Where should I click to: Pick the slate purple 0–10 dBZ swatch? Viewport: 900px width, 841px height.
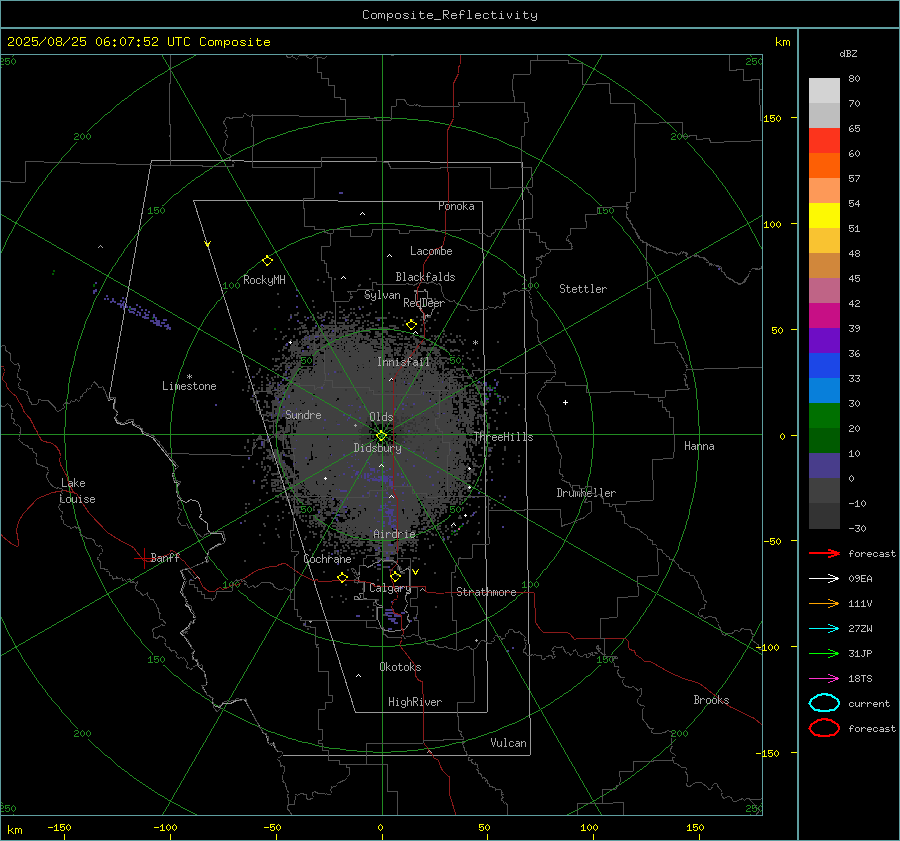click(824, 466)
